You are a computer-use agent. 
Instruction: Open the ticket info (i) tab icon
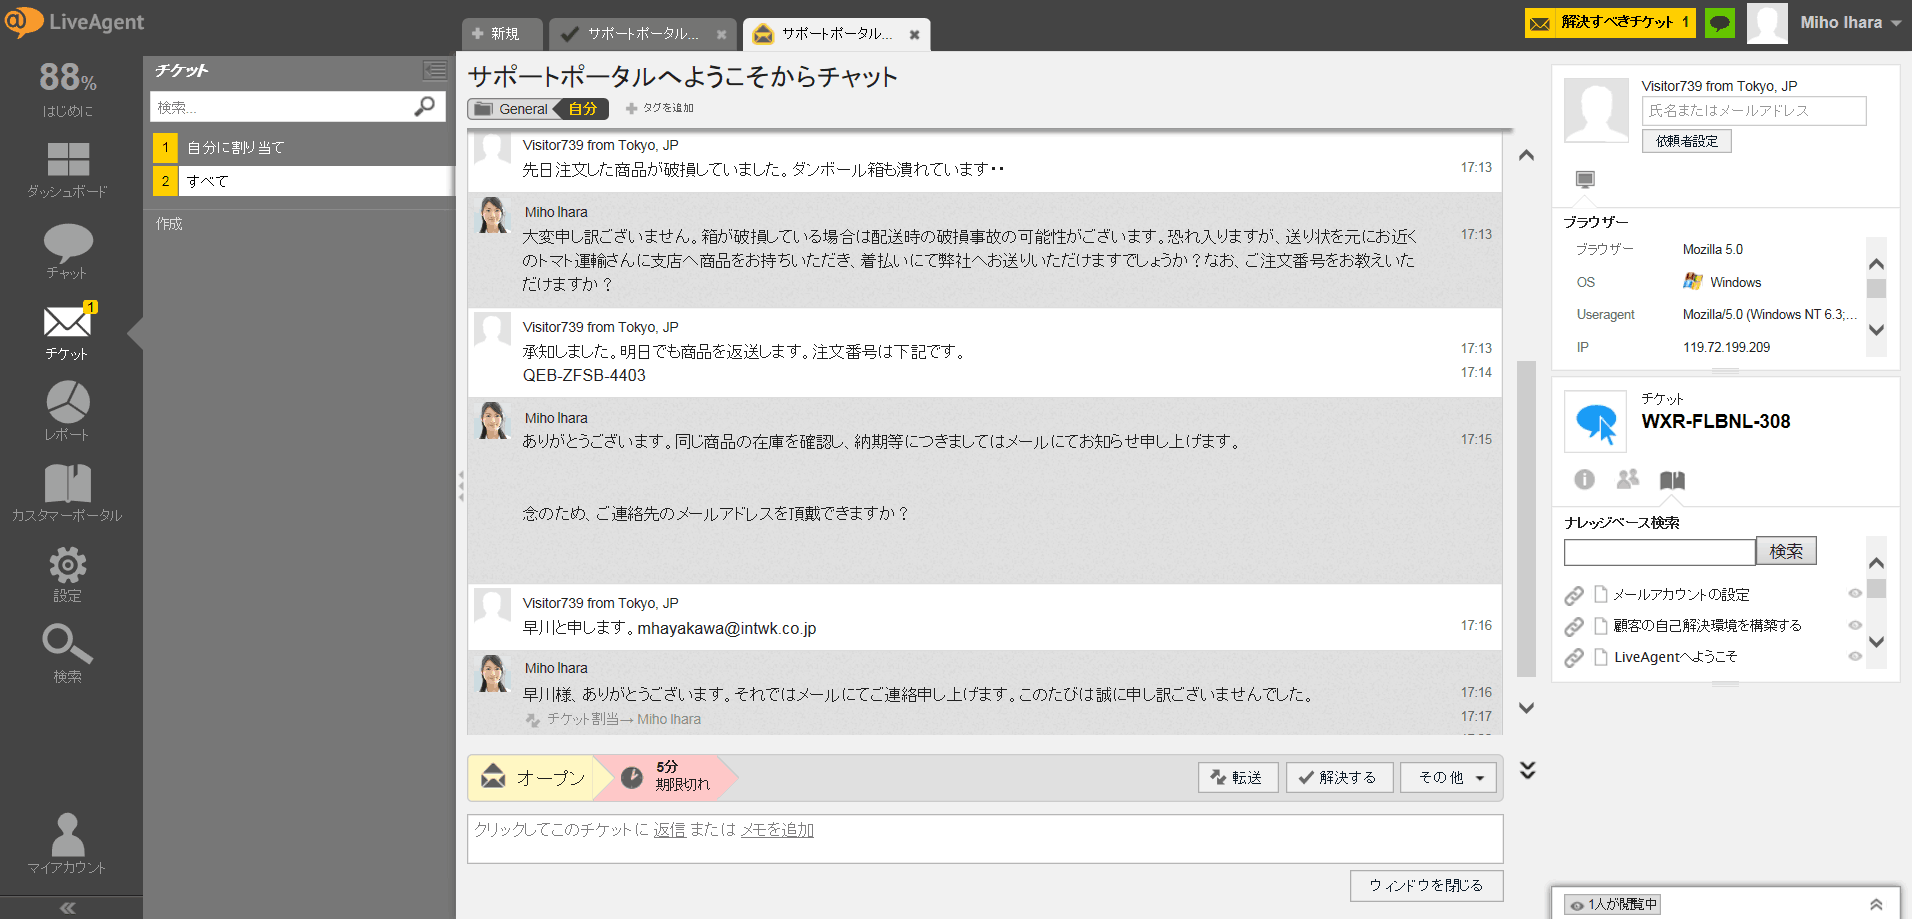1584,480
